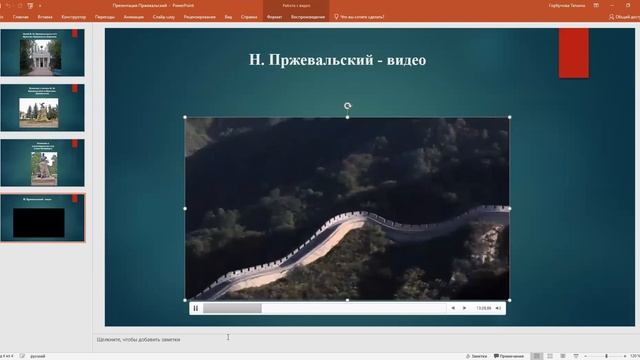Open the Рецензирование ribbon tab
This screenshot has width=640, height=360.
[200, 17]
